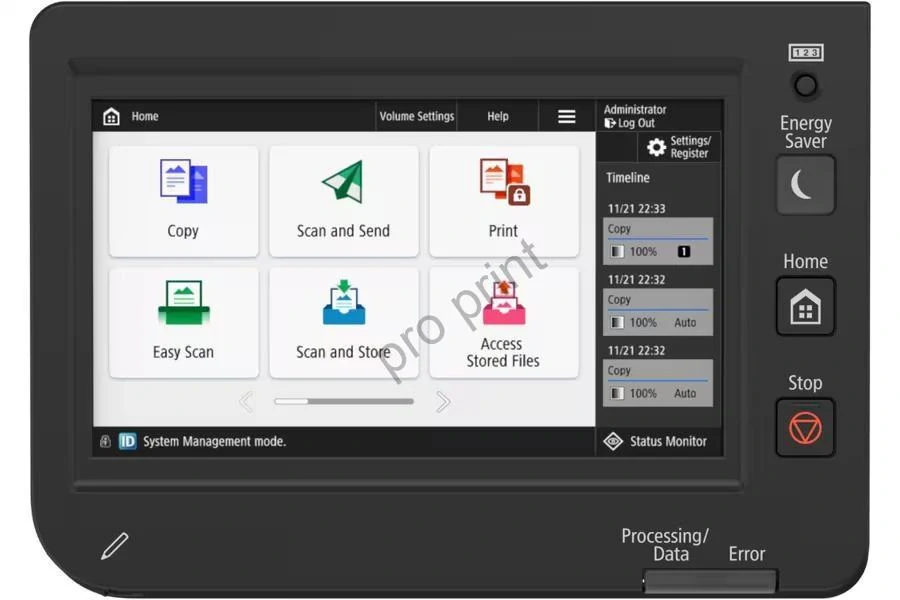Open the Print tile

pyautogui.click(x=503, y=201)
